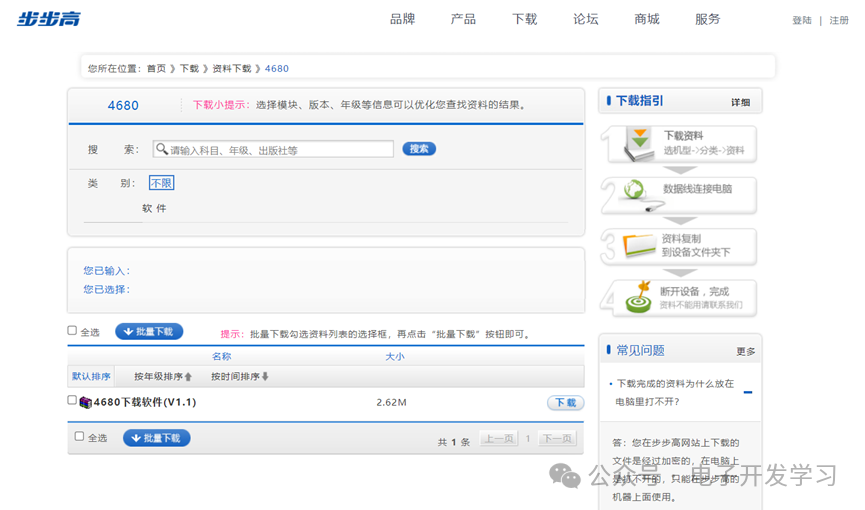Open the 品牌 nav menu

(x=402, y=19)
